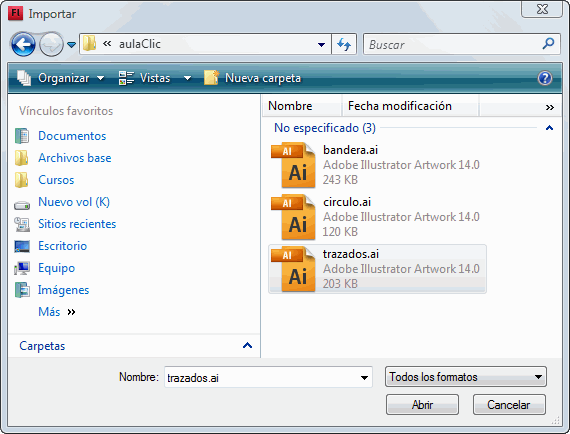Open Documentos favorite link
The height and width of the screenshot is (434, 570).
(72, 136)
